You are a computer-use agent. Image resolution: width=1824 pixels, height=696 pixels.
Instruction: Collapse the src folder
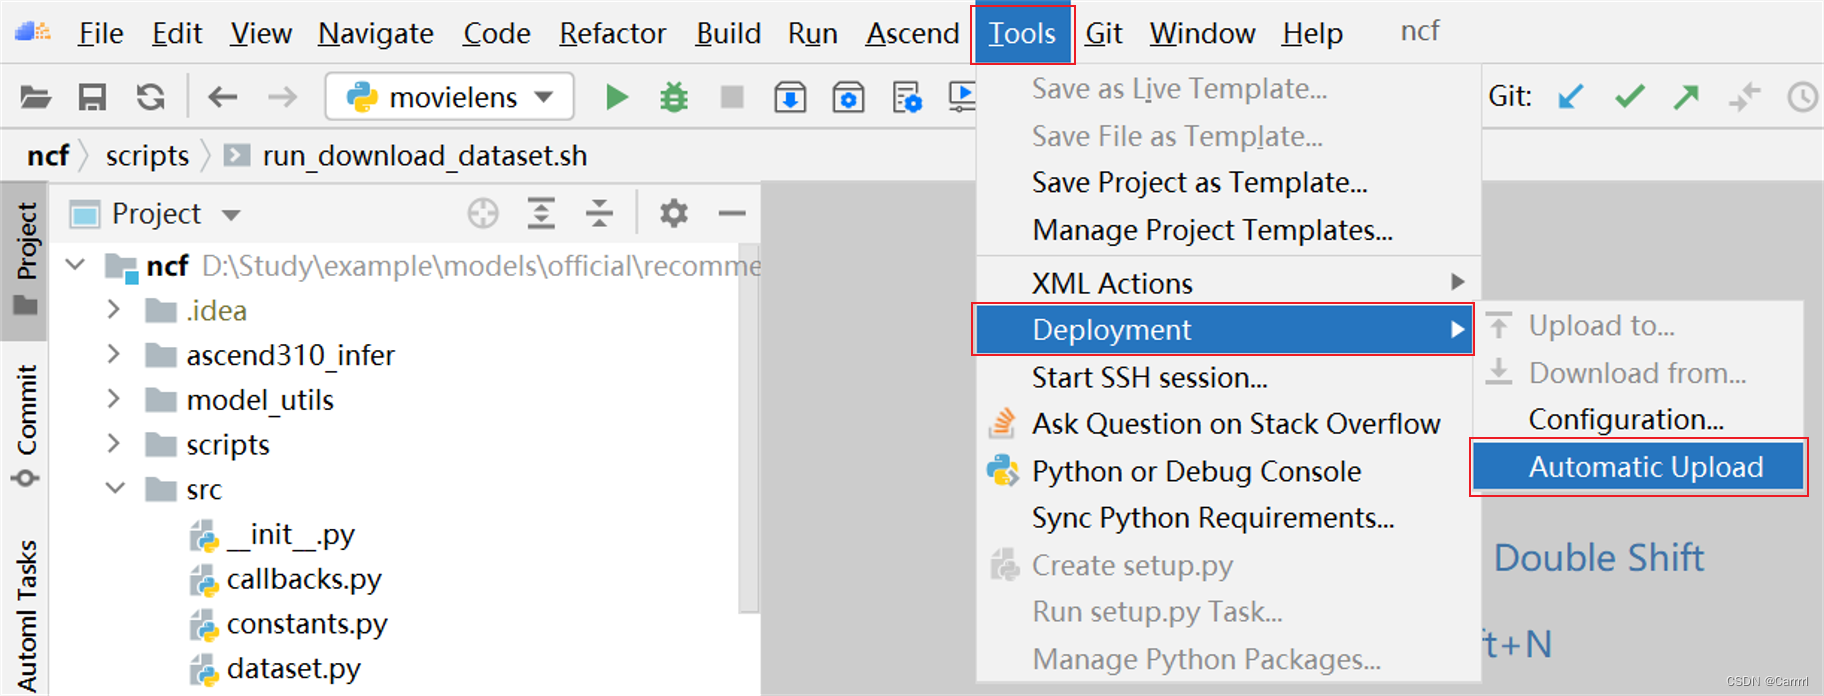coord(115,489)
